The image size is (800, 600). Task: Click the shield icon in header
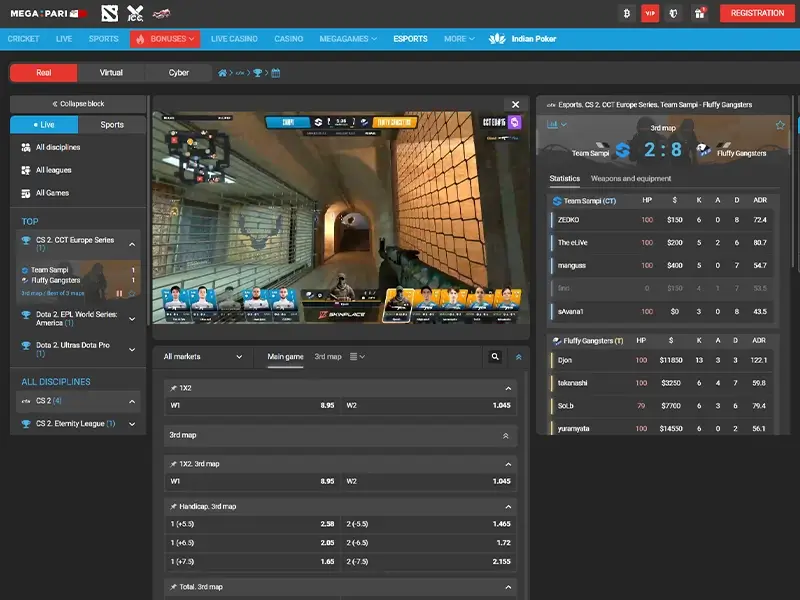pyautogui.click(x=673, y=13)
